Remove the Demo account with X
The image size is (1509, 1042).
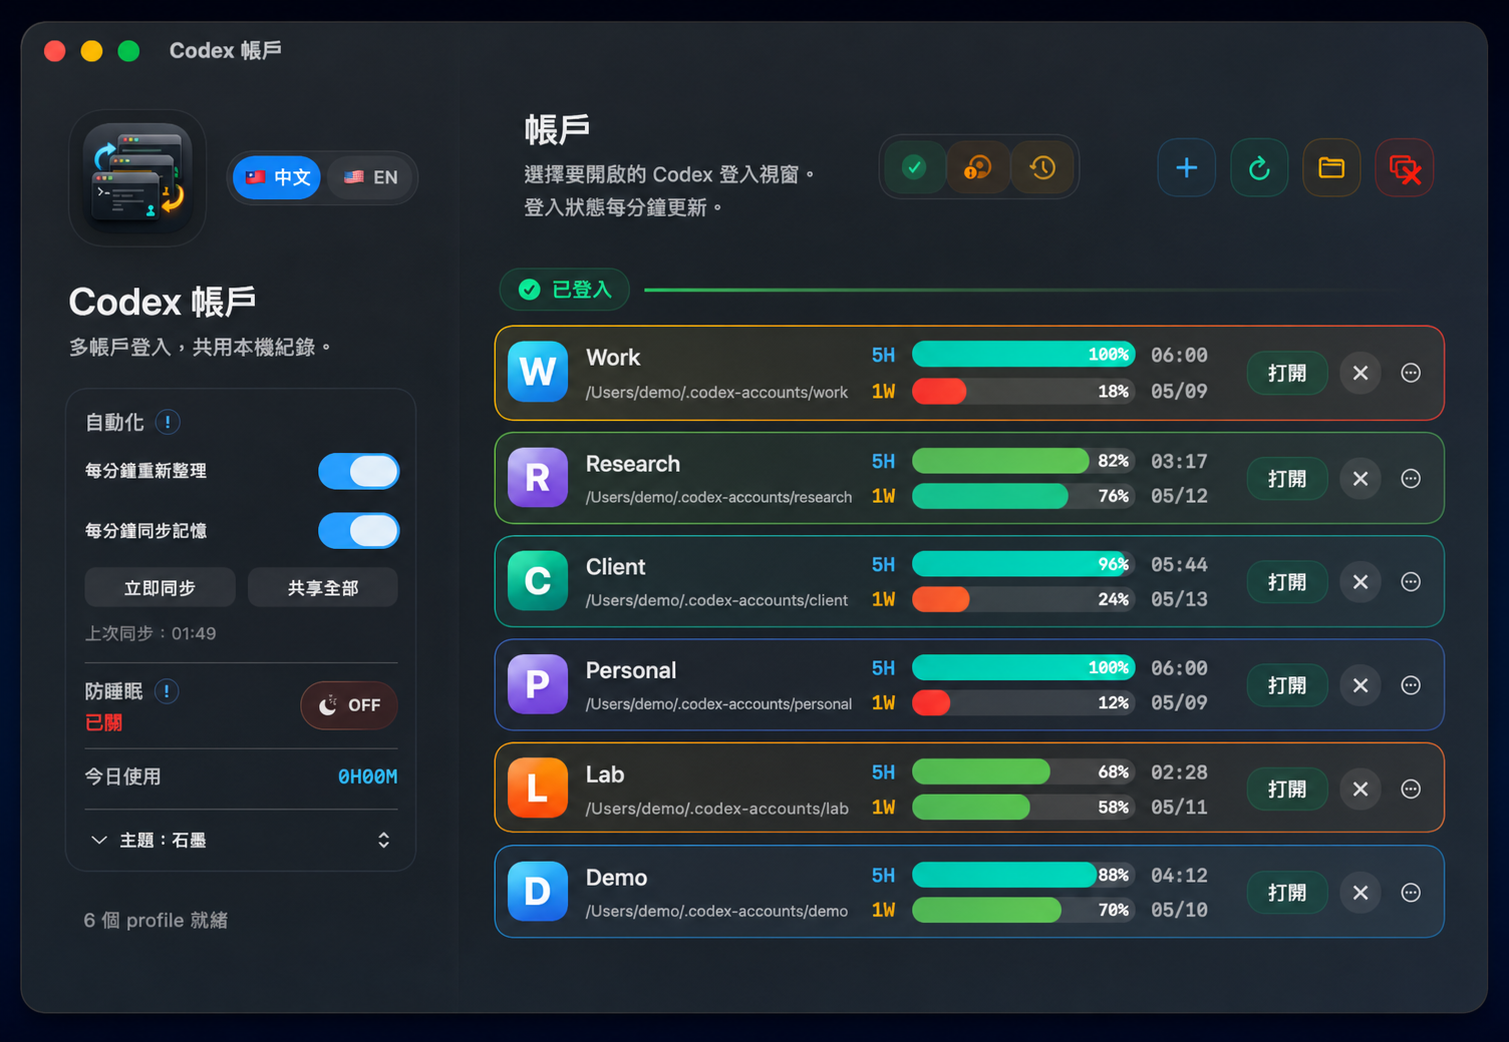point(1360,892)
